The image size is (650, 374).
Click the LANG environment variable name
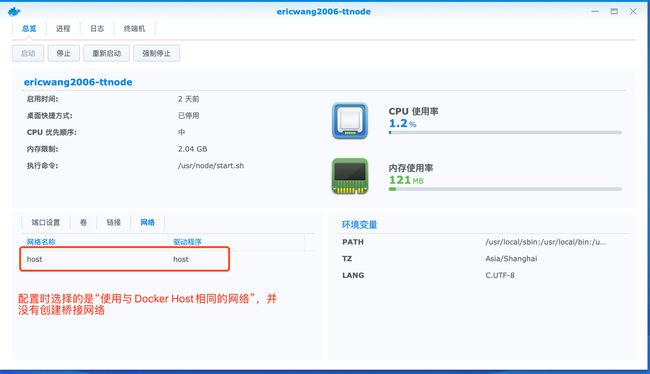(353, 275)
